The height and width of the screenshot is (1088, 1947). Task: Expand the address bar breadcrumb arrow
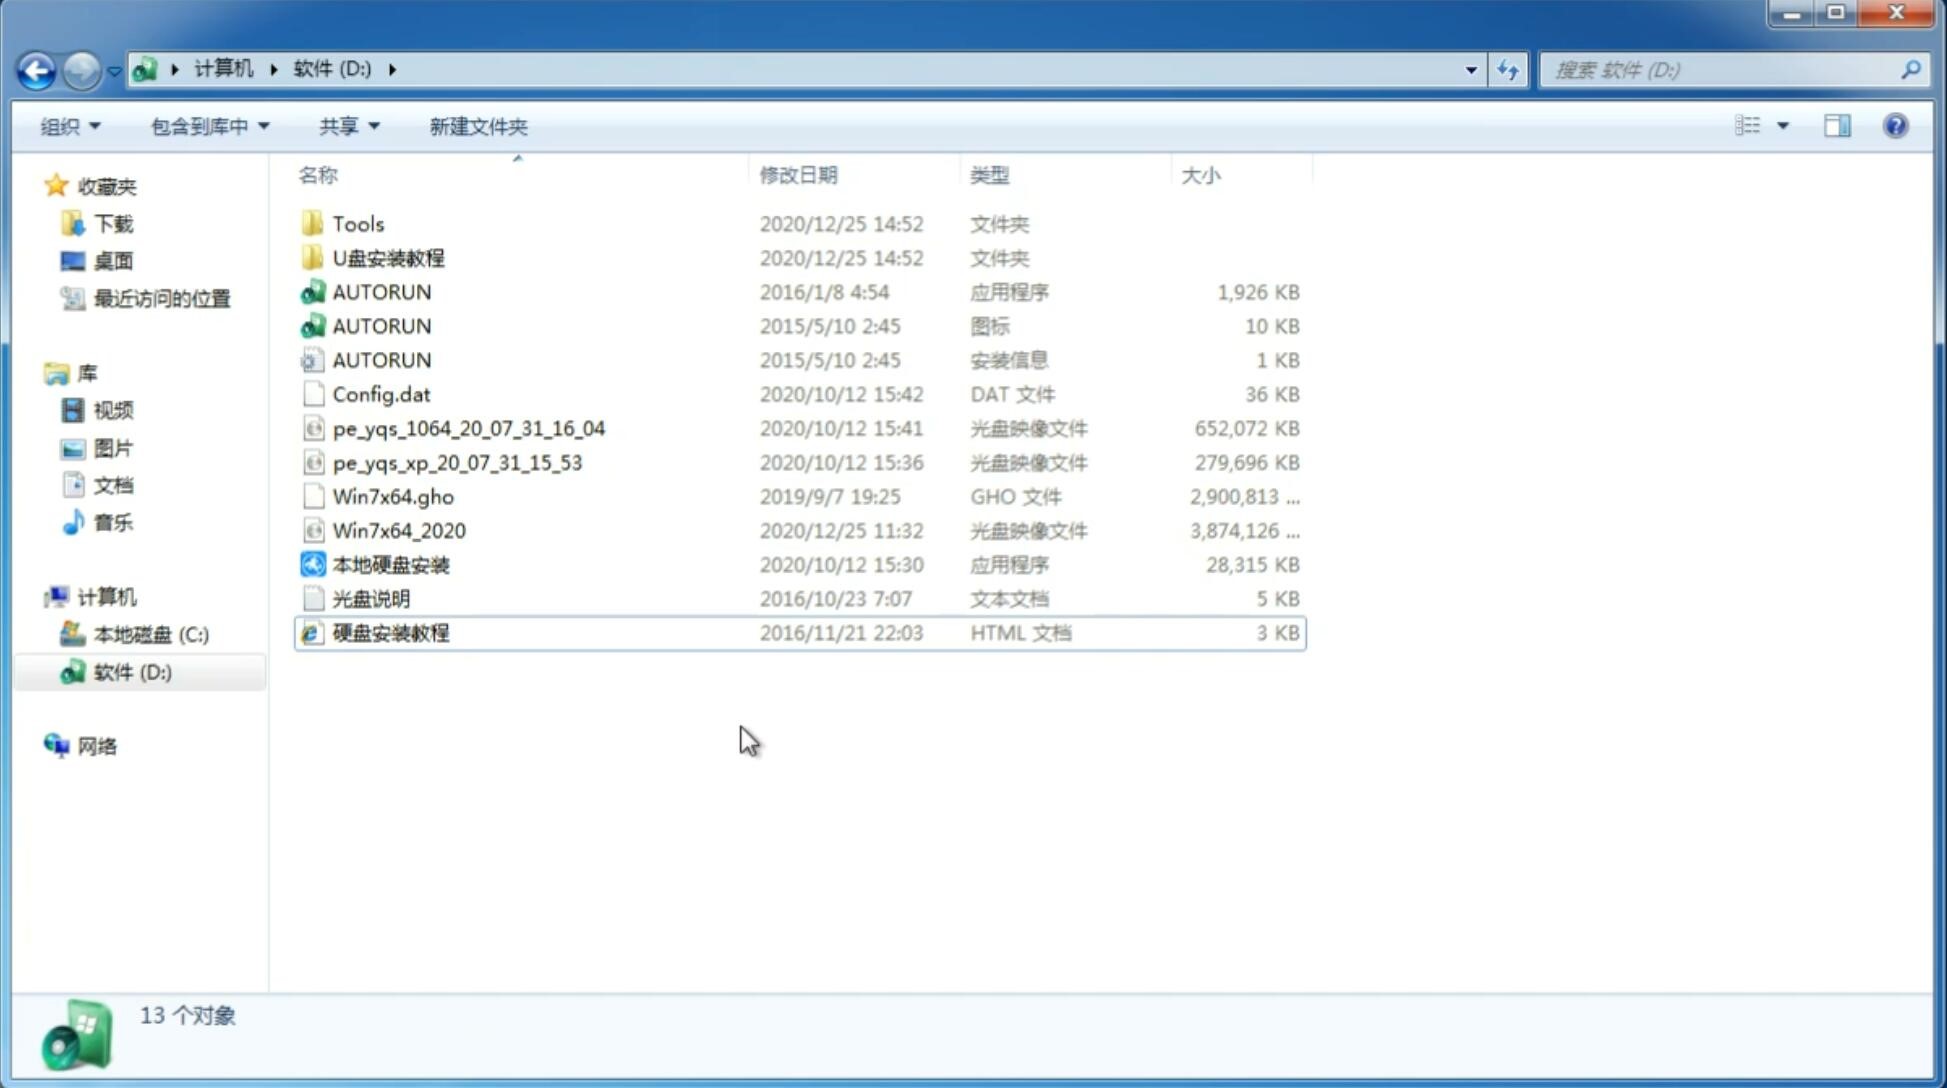[x=393, y=68]
